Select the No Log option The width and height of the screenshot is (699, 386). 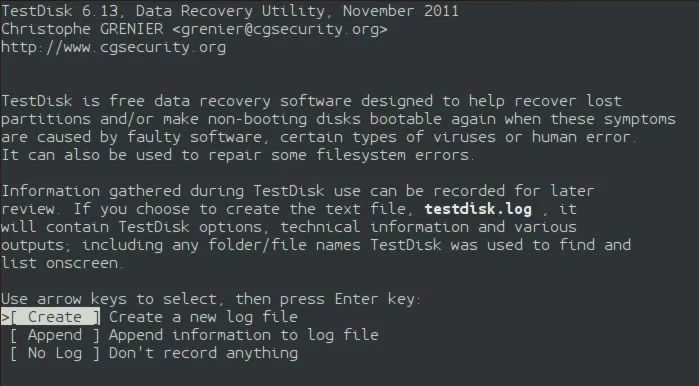tap(55, 353)
